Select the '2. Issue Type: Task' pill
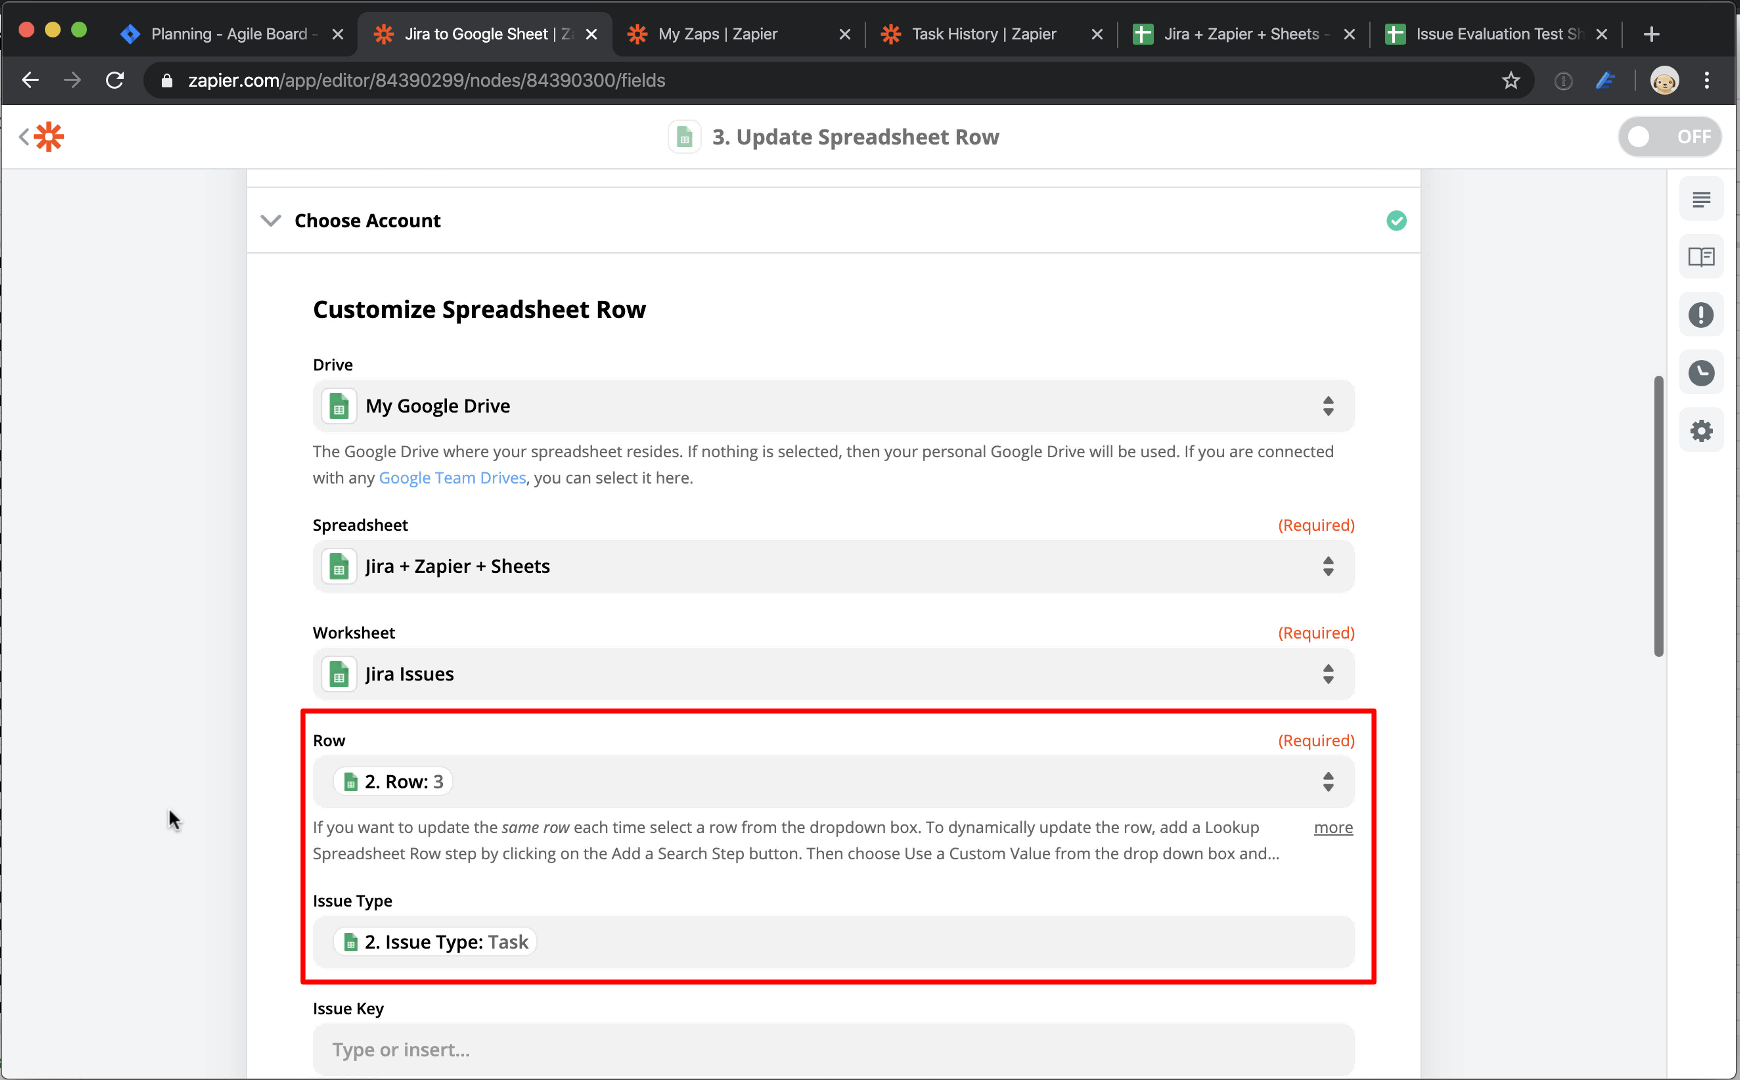The height and width of the screenshot is (1080, 1740). coord(435,942)
